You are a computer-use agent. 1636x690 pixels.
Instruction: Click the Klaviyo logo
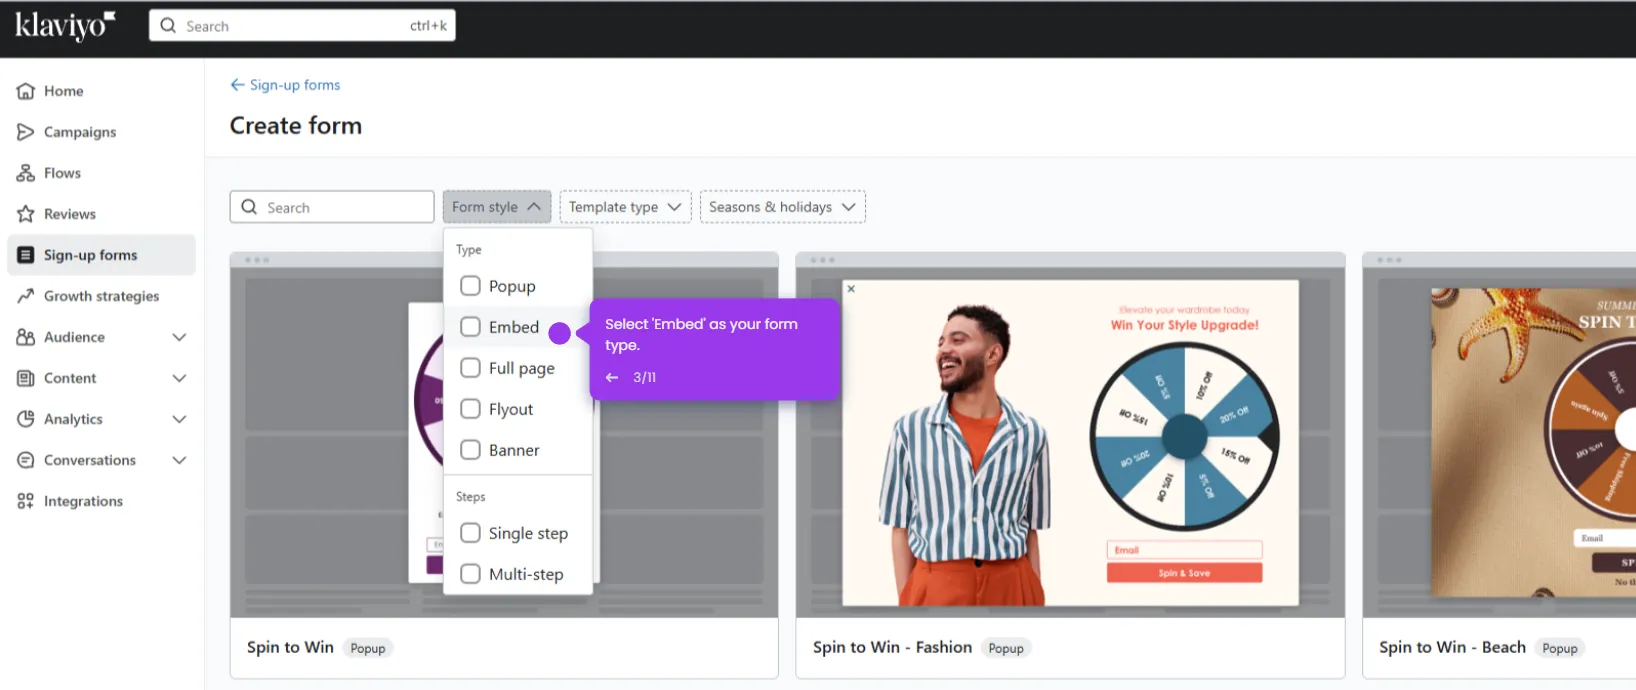pos(65,25)
